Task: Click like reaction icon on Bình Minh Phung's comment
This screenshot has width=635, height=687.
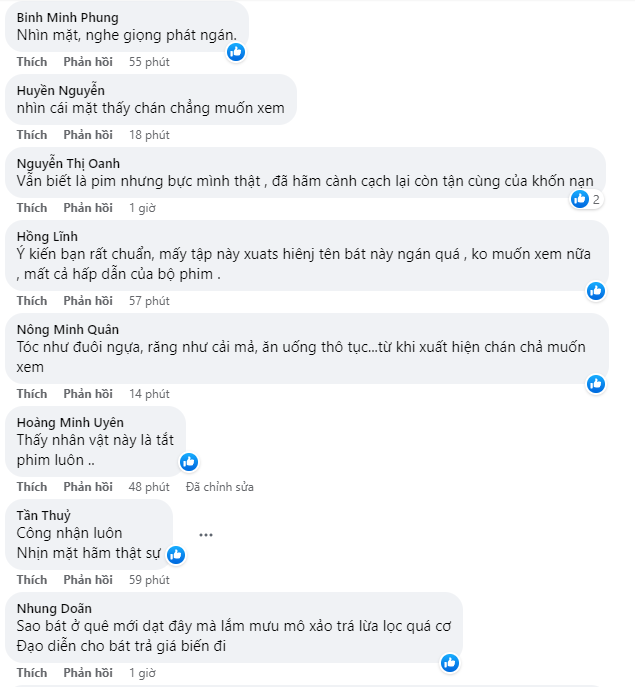Action: point(236,52)
